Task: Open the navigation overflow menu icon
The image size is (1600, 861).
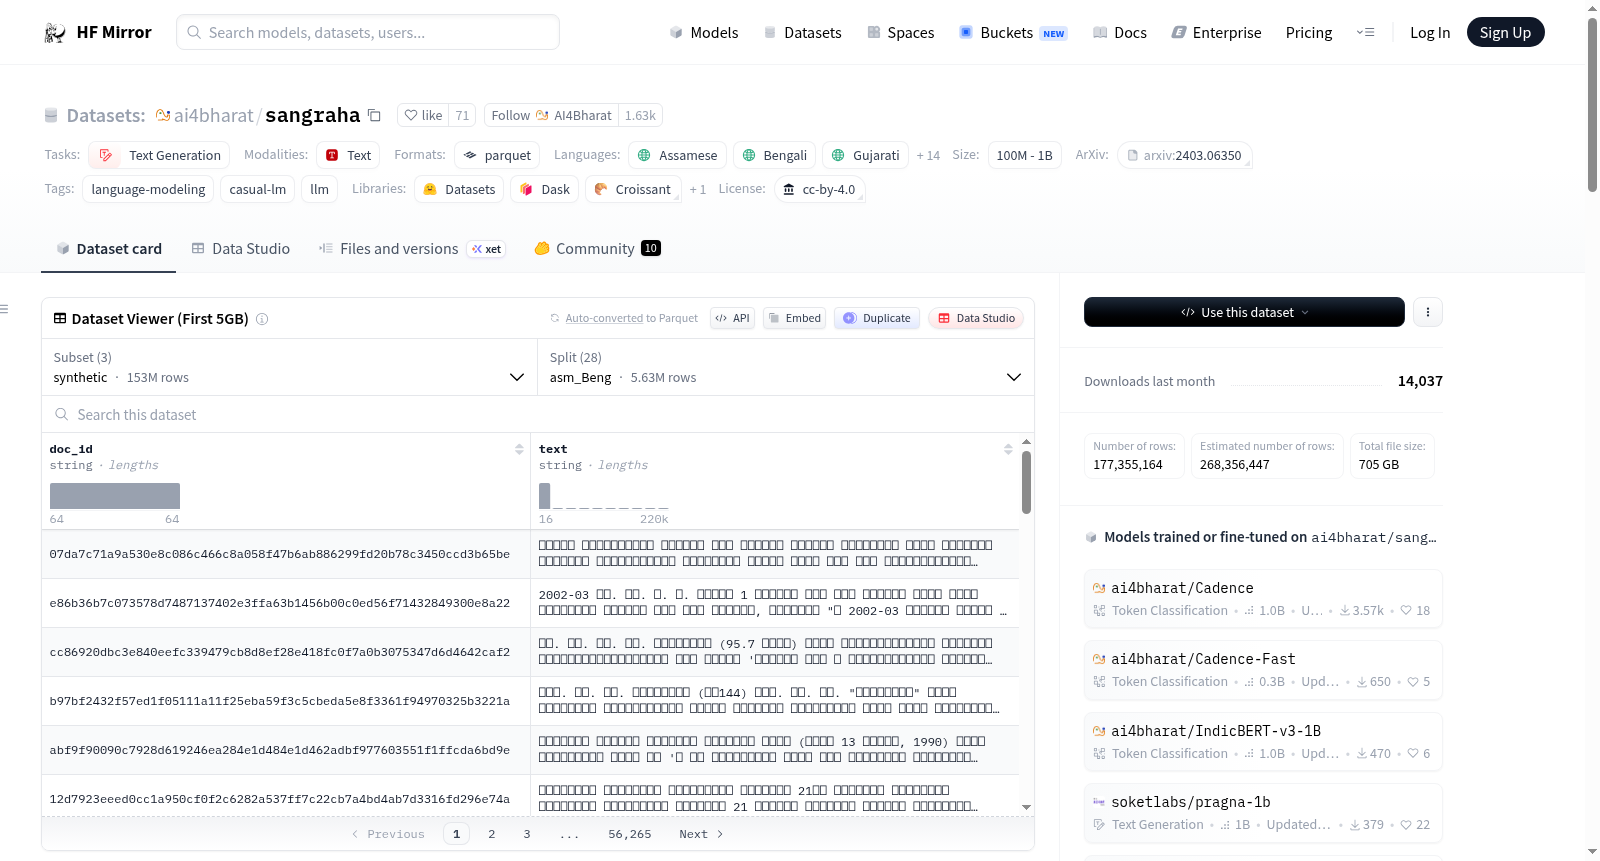Action: coord(1365,33)
